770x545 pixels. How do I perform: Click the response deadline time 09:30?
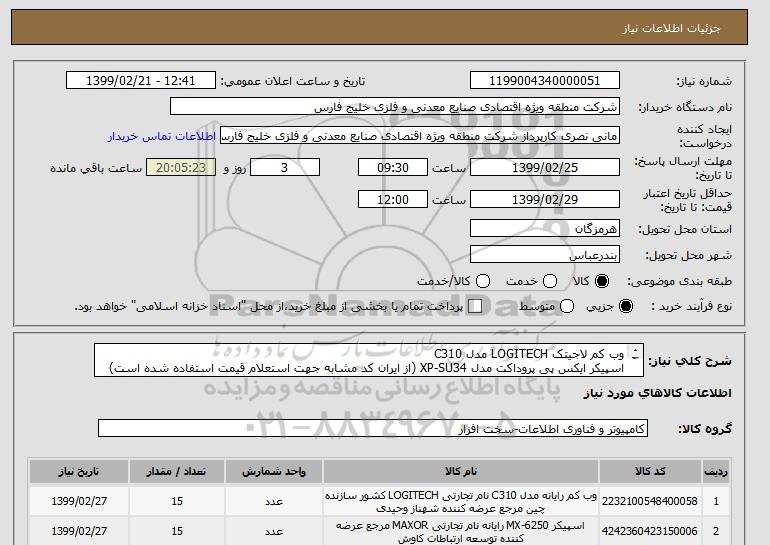pyautogui.click(x=393, y=167)
